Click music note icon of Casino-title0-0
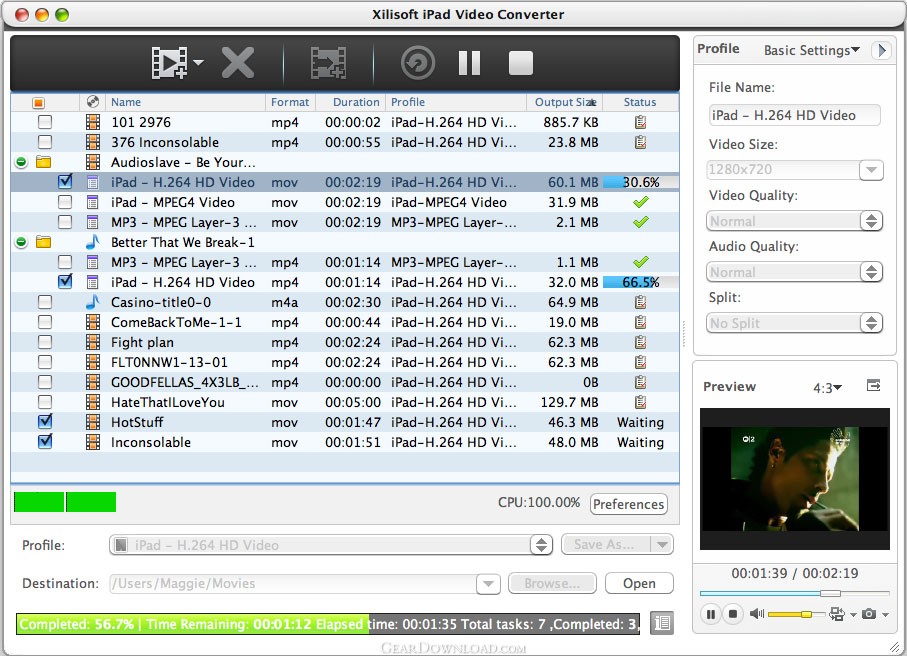The height and width of the screenshot is (656, 907). pos(93,302)
